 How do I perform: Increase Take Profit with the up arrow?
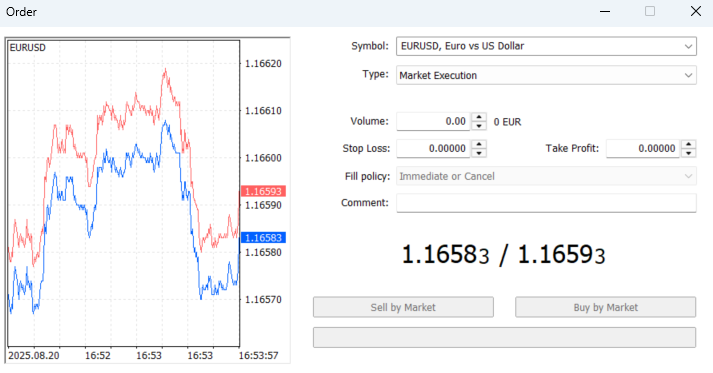(x=688, y=144)
